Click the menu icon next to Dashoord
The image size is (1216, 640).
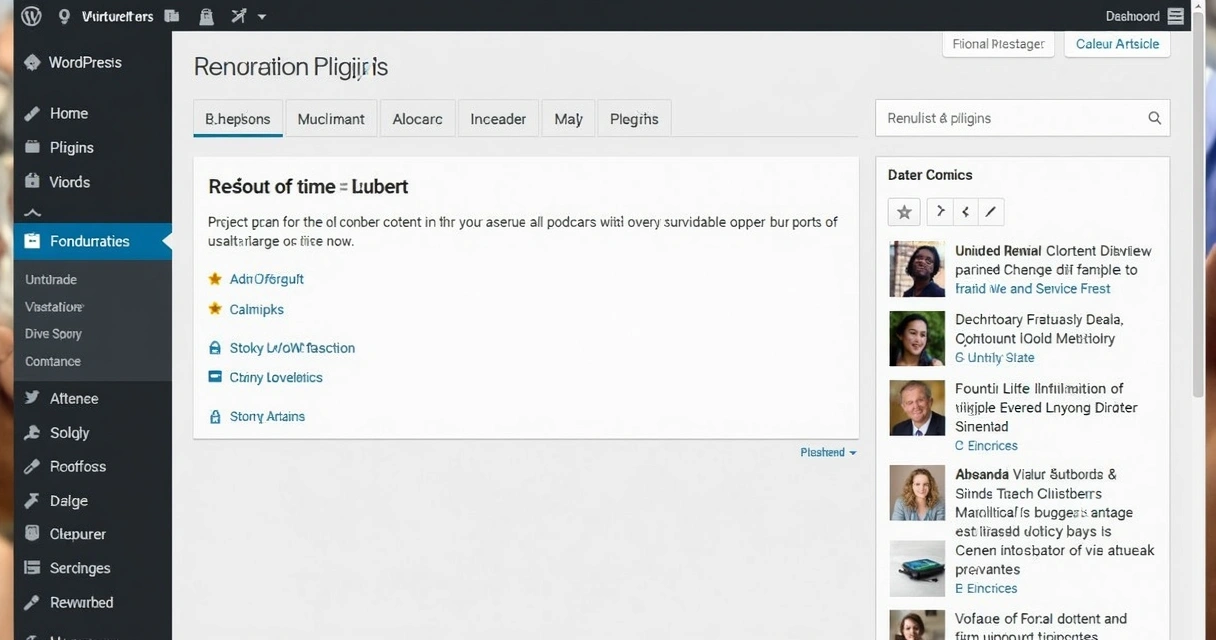coord(1176,16)
